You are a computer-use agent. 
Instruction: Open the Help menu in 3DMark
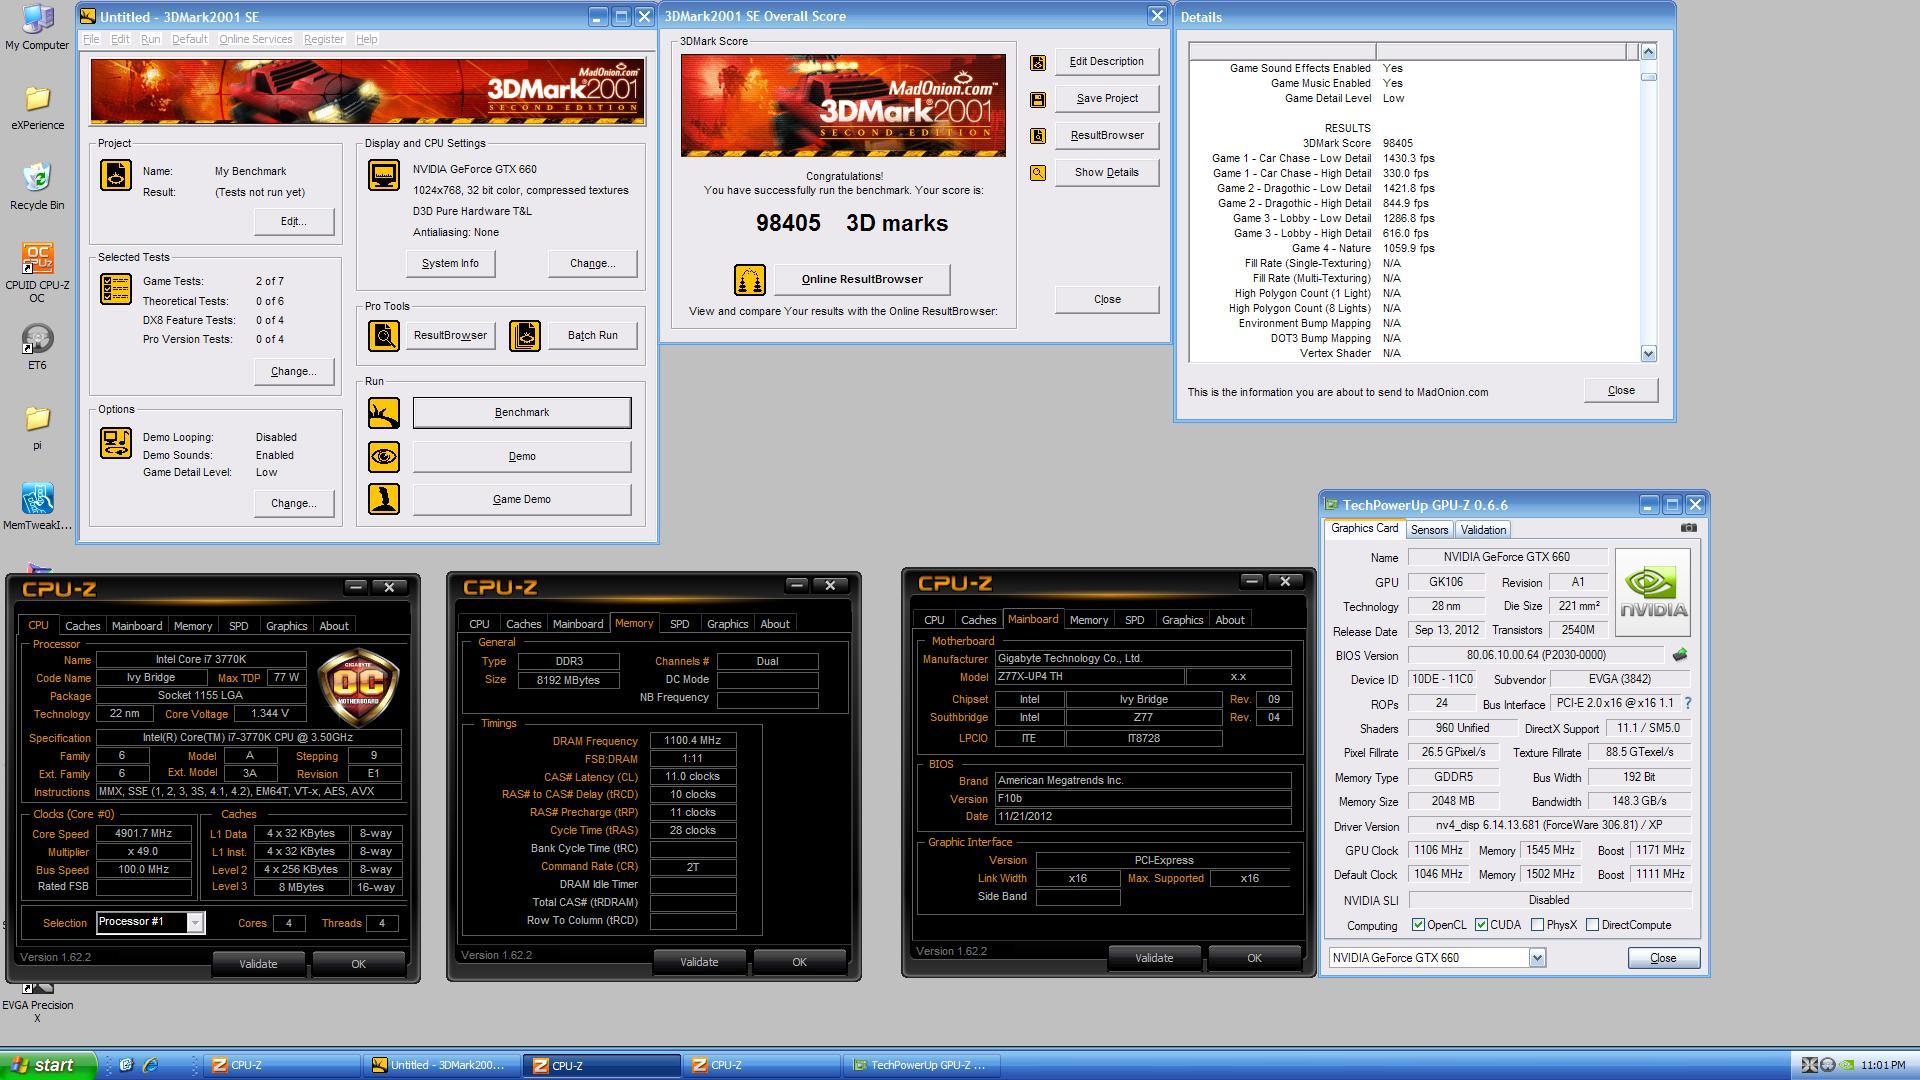367,39
